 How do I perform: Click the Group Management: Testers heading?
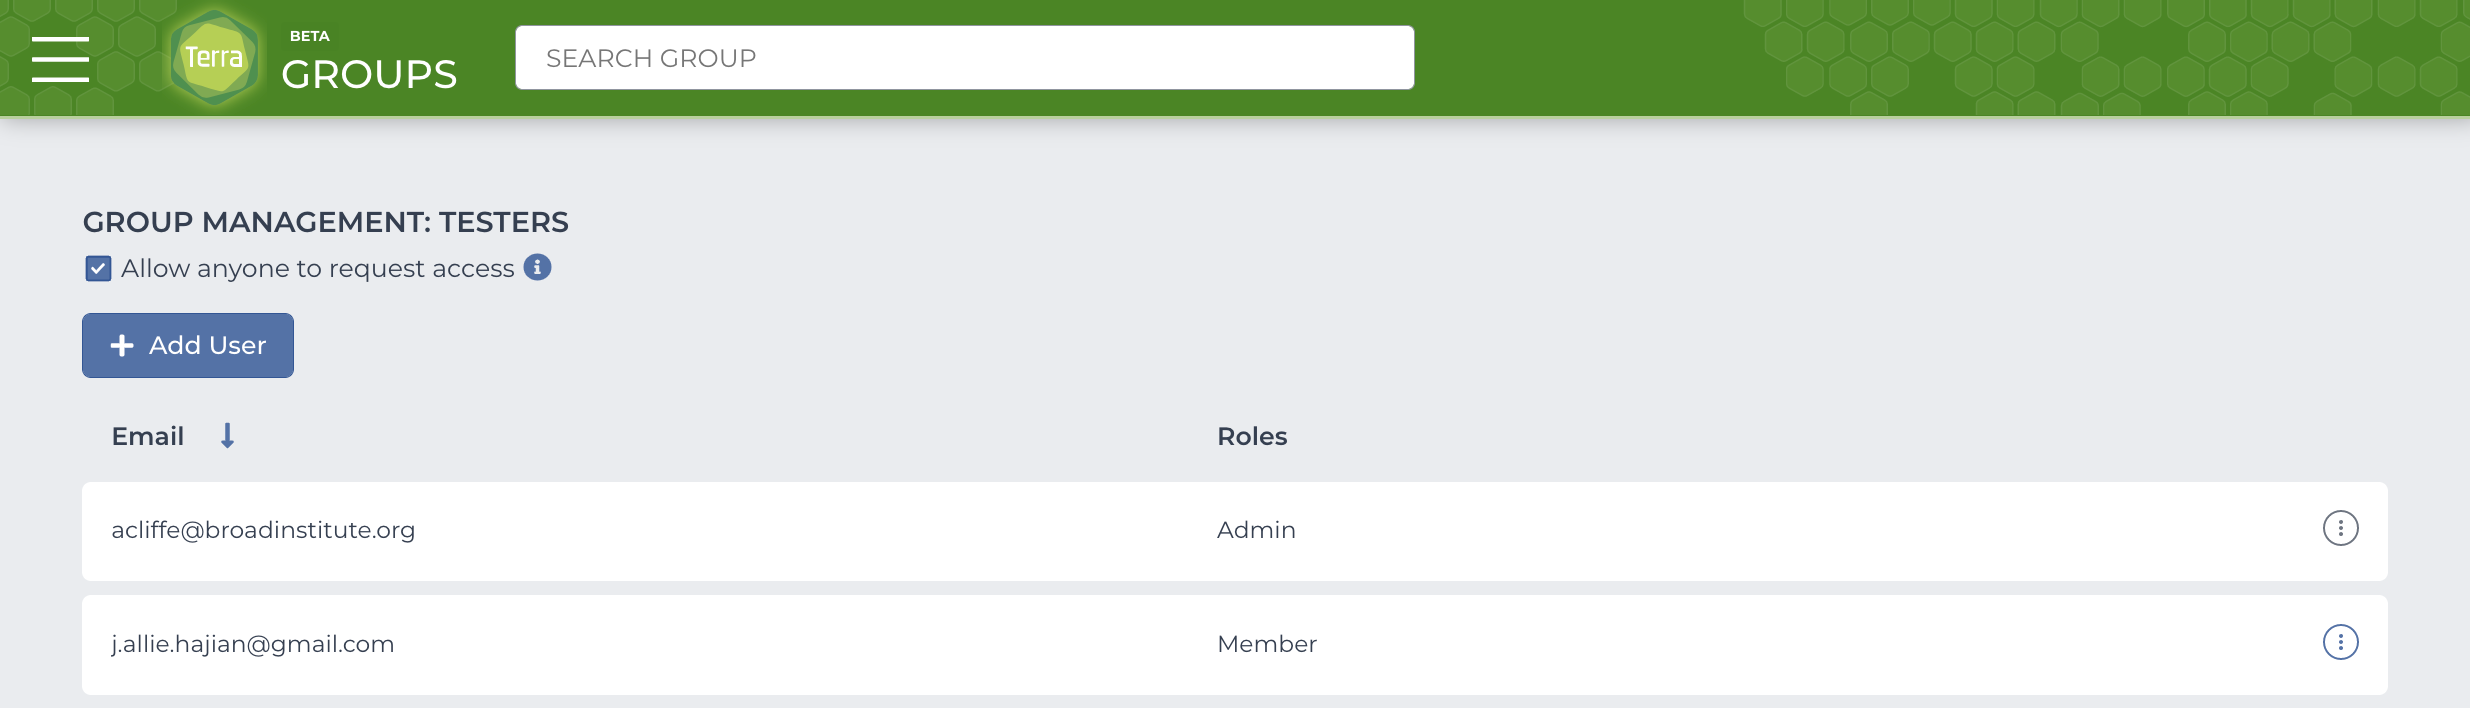[x=326, y=222]
